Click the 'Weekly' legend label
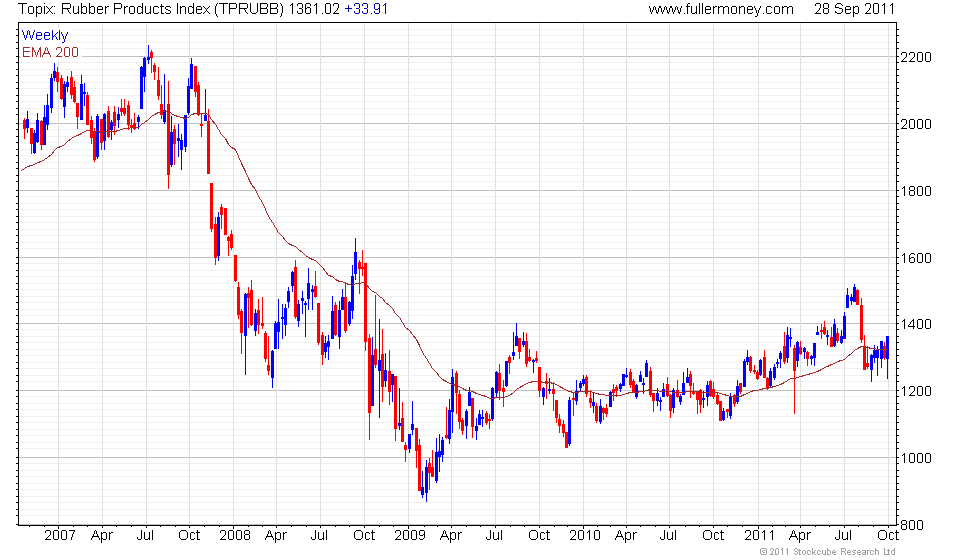The image size is (980, 560). tap(44, 36)
